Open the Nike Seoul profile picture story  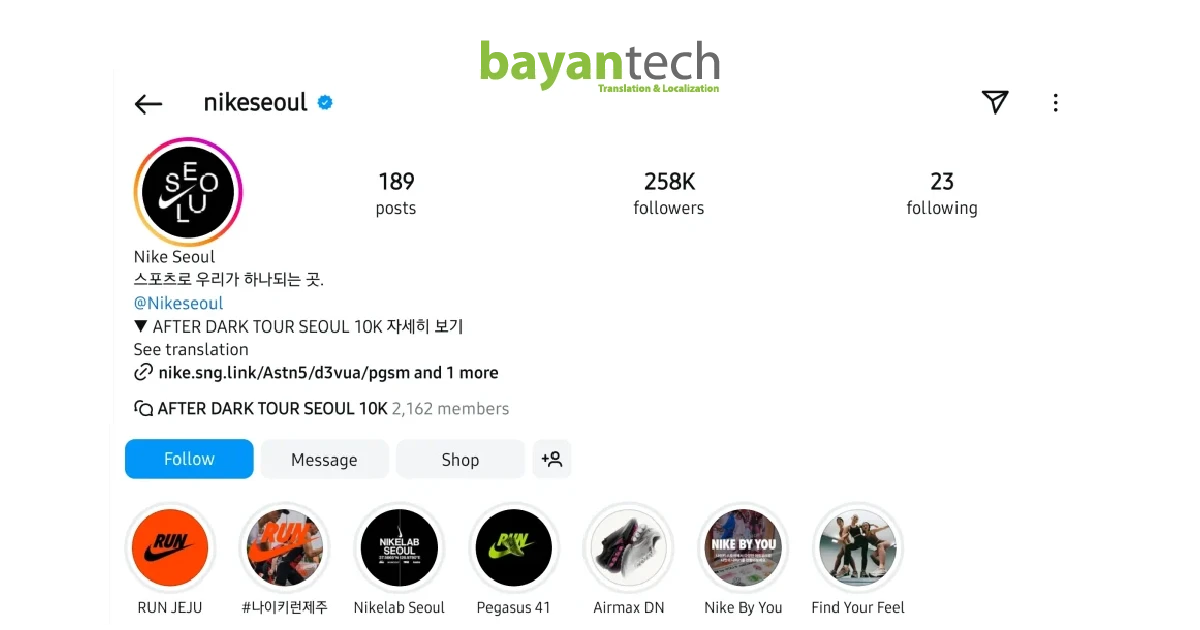(x=188, y=192)
